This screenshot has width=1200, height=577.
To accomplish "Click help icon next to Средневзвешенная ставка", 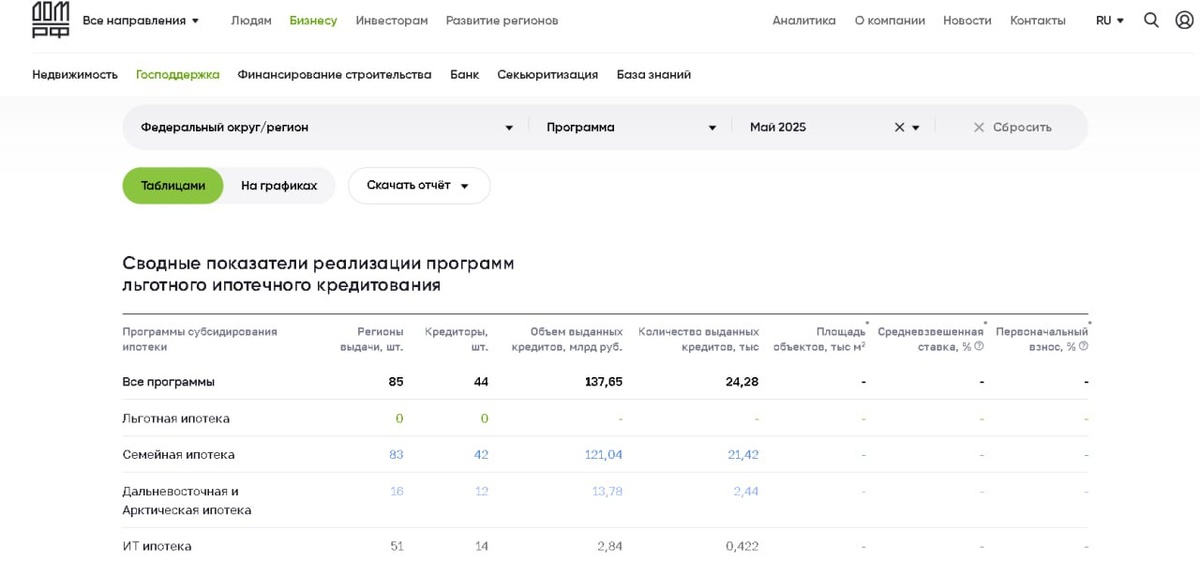I will coord(979,347).
